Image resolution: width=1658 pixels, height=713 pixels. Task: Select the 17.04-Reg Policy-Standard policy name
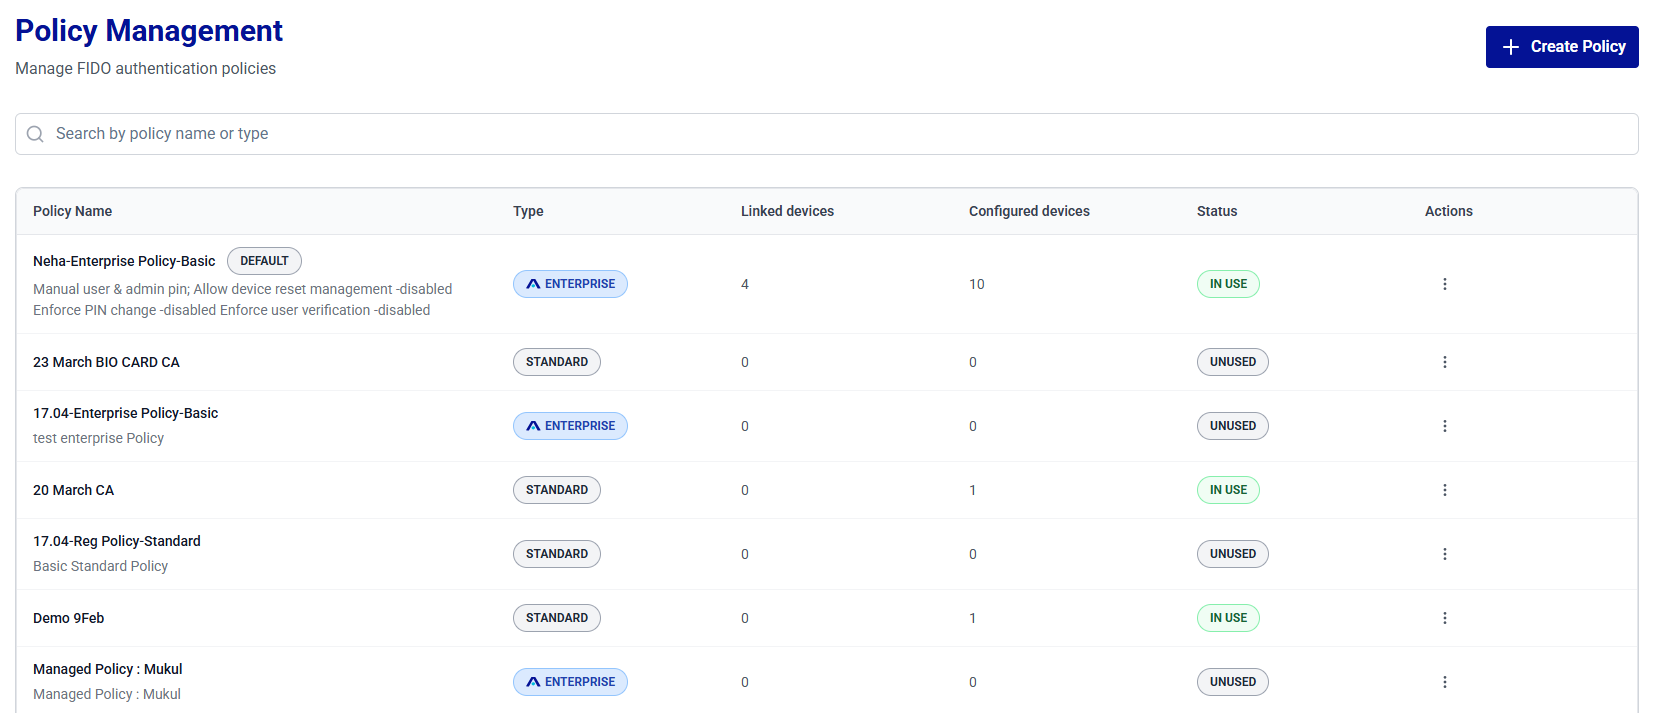pos(117,541)
